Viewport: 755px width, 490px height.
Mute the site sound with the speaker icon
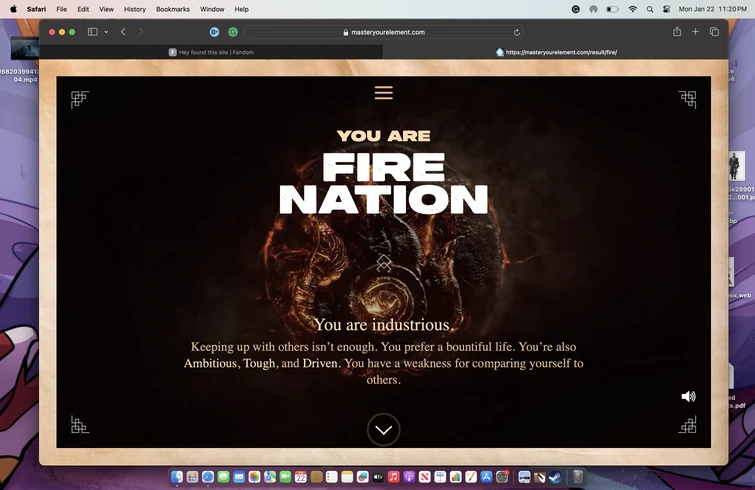coord(689,396)
